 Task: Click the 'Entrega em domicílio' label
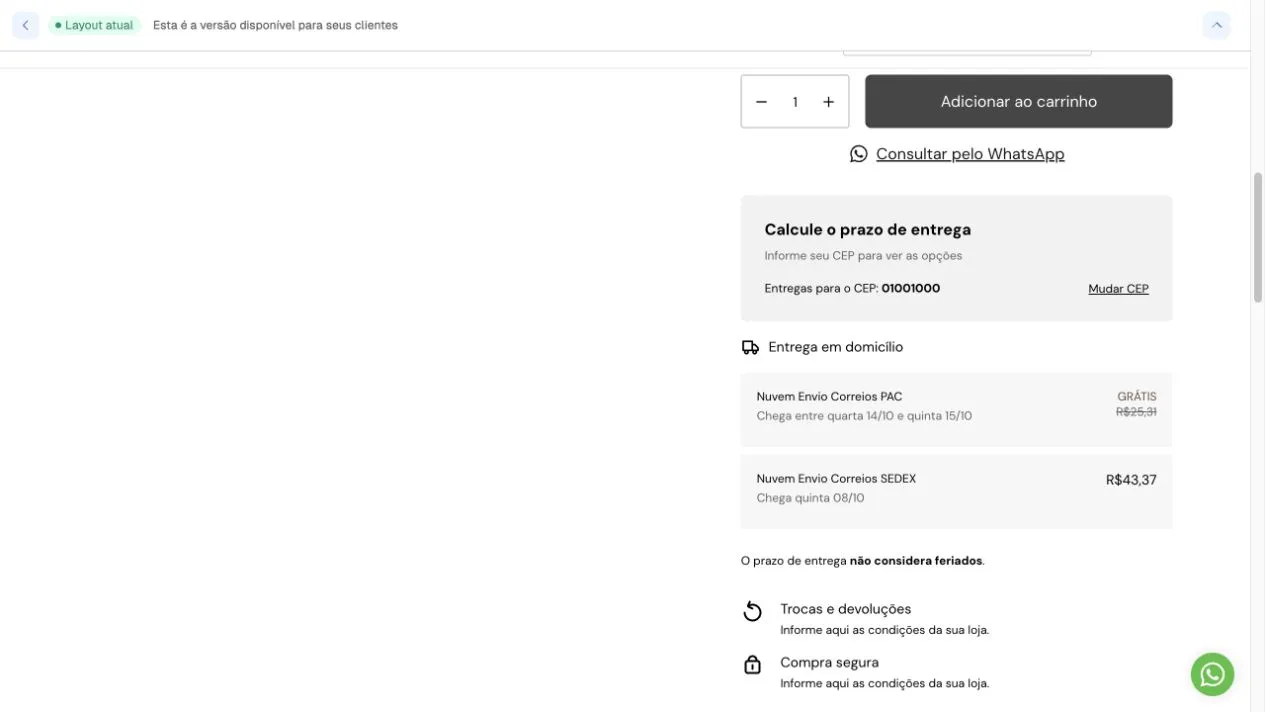pyautogui.click(x=836, y=347)
